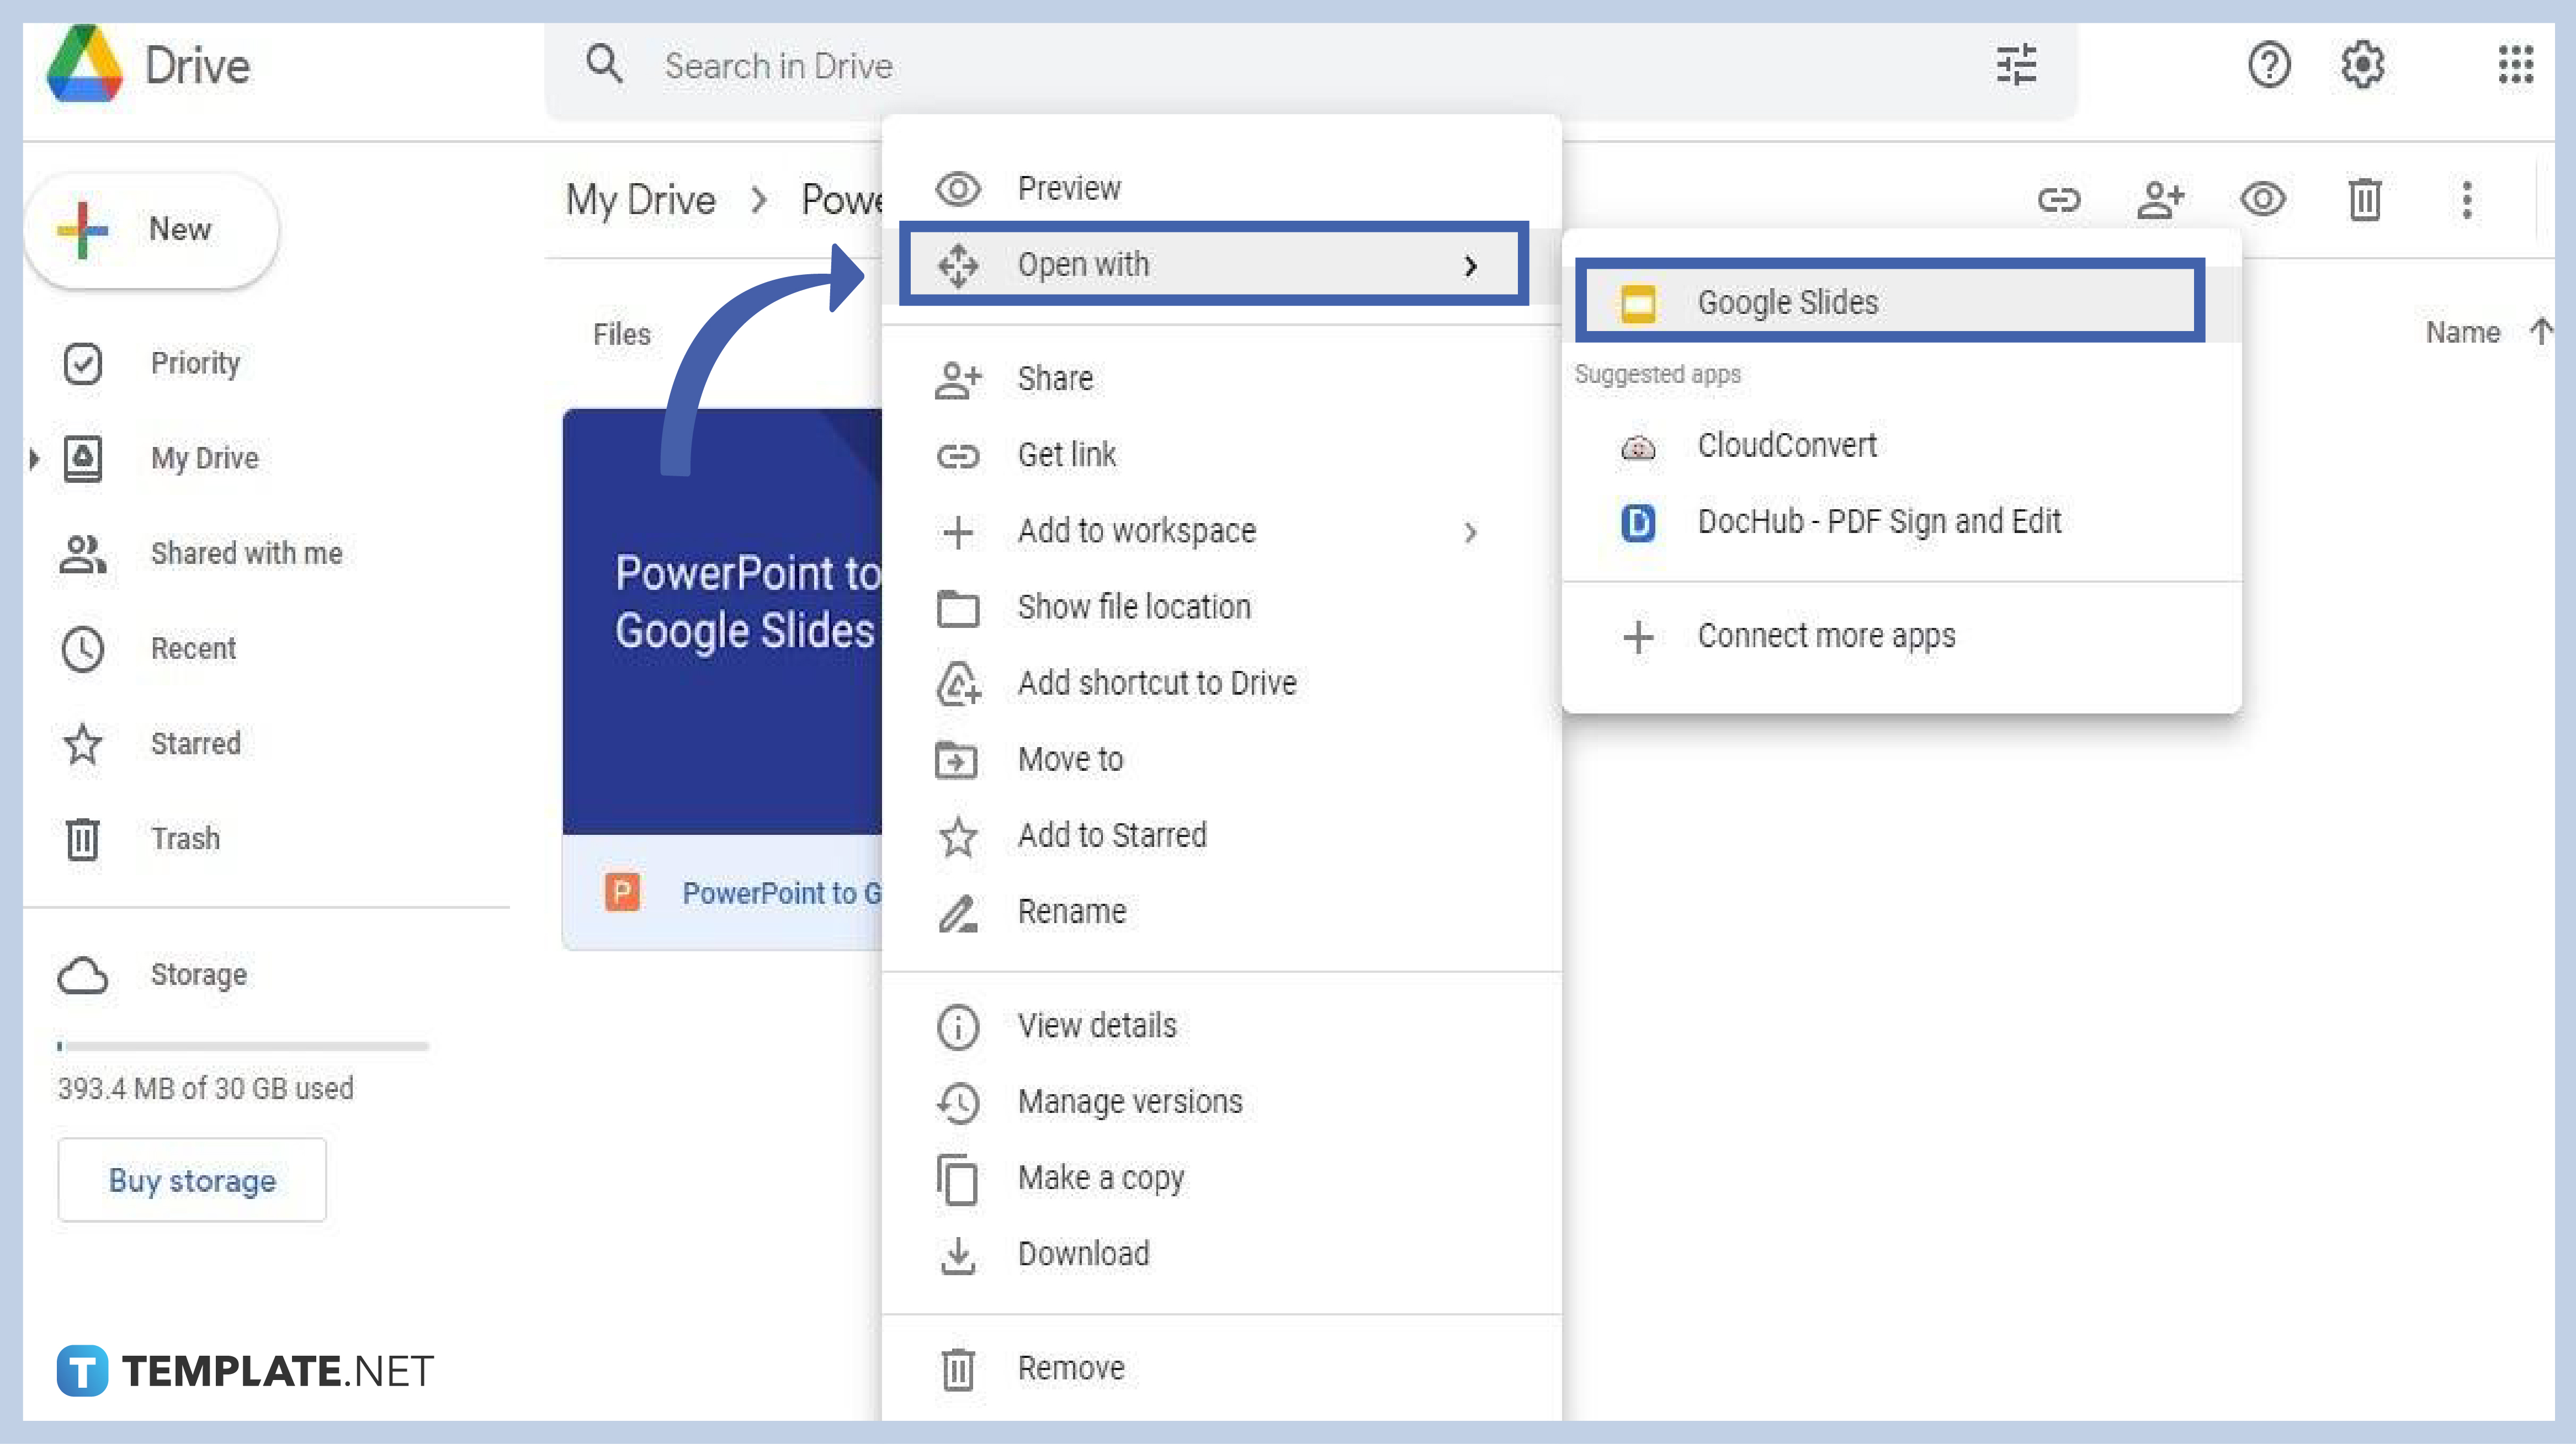This screenshot has height=1444, width=2576.
Task: Click the Name sort column label
Action: (2462, 332)
